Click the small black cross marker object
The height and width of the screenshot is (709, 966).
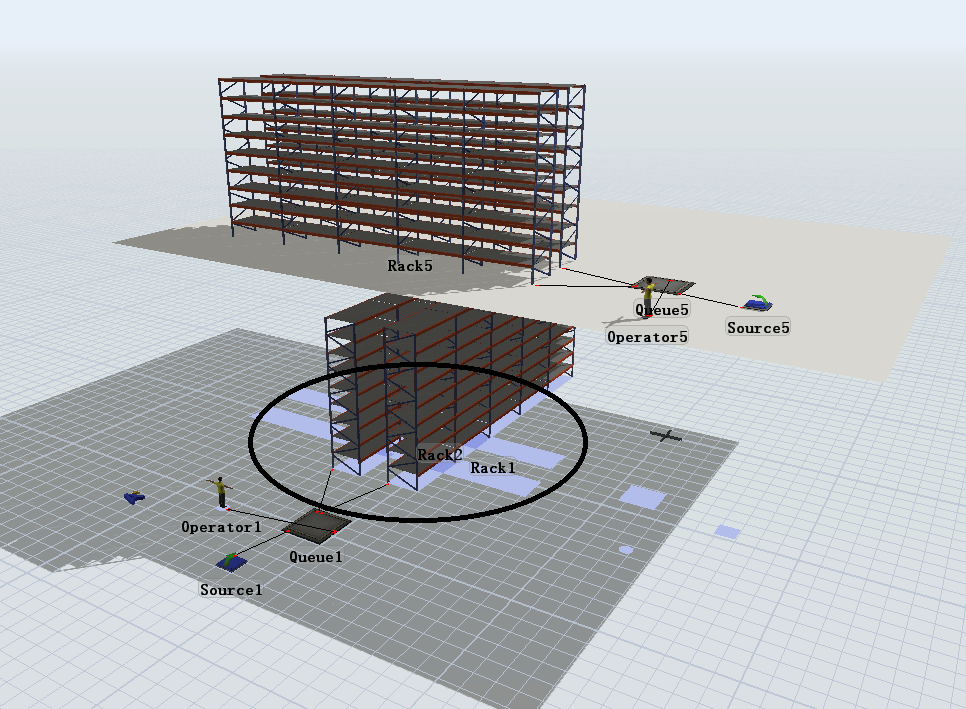click(x=665, y=435)
